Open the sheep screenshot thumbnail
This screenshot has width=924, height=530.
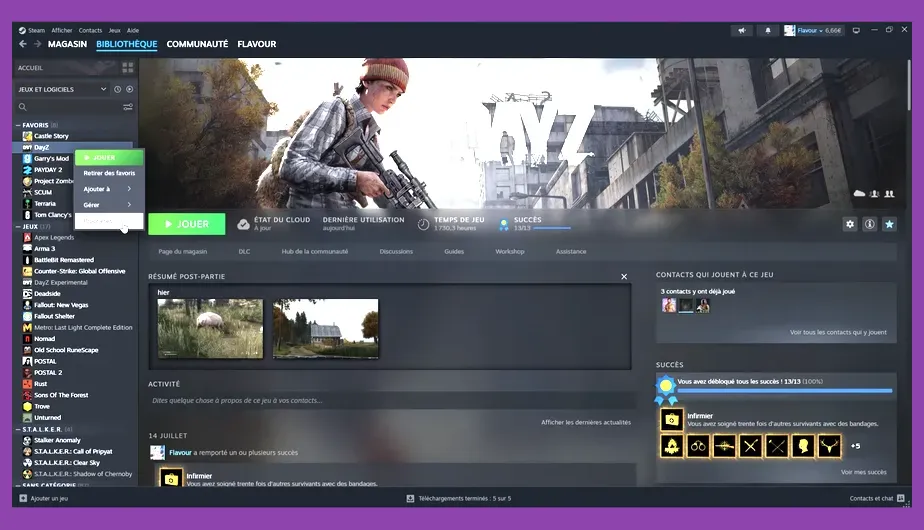point(210,328)
